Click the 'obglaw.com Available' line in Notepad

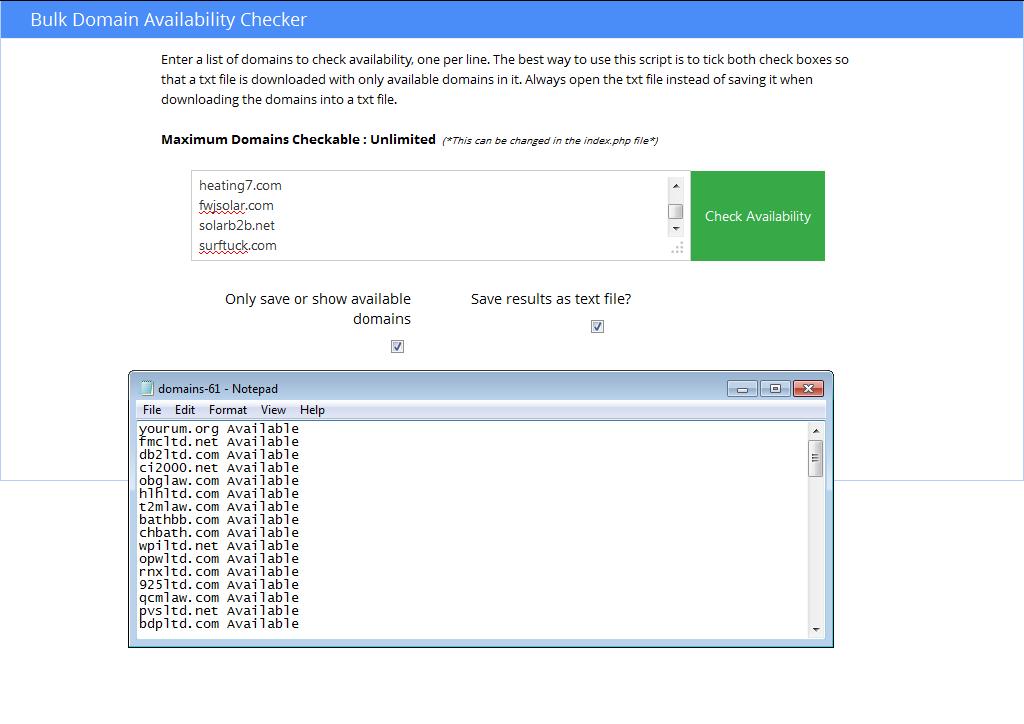[x=219, y=481]
